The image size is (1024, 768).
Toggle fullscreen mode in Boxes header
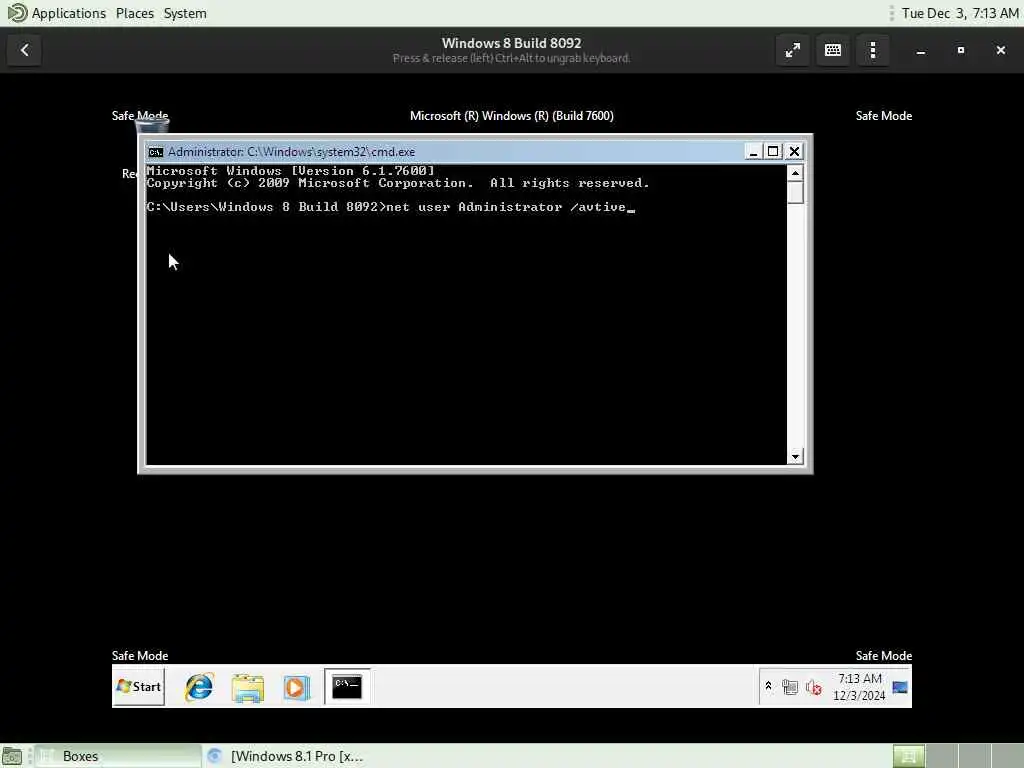793,50
